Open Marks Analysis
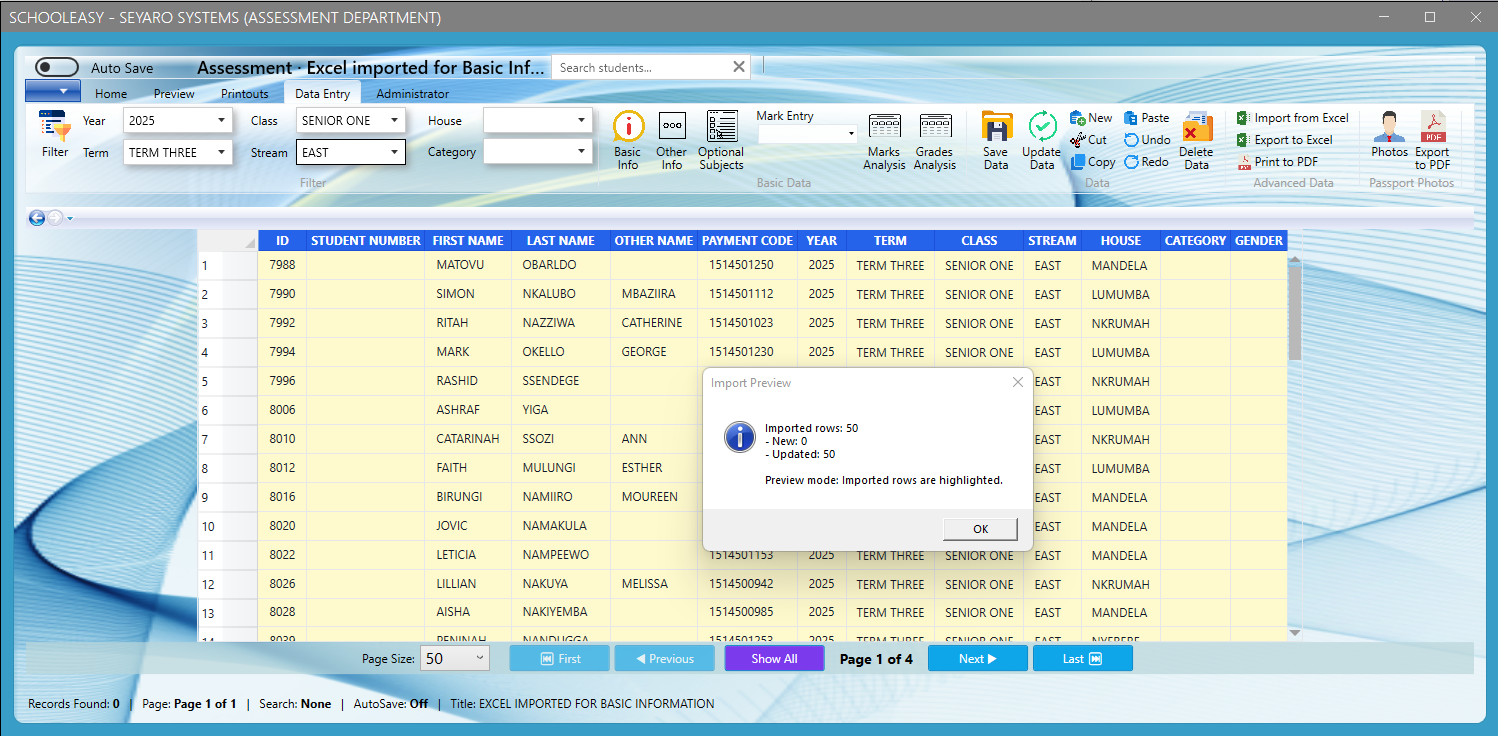The image size is (1498, 736). click(884, 140)
